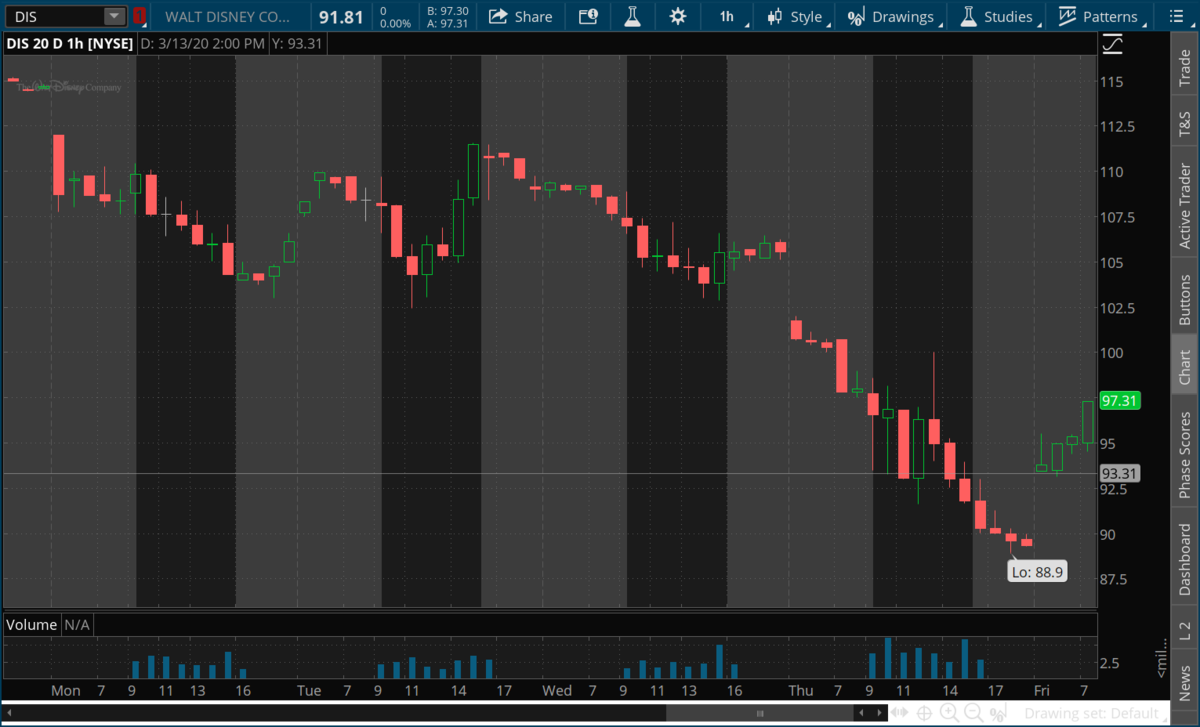Click the N/A value next to Volume
Screen dimensions: 1200x727
point(77,625)
